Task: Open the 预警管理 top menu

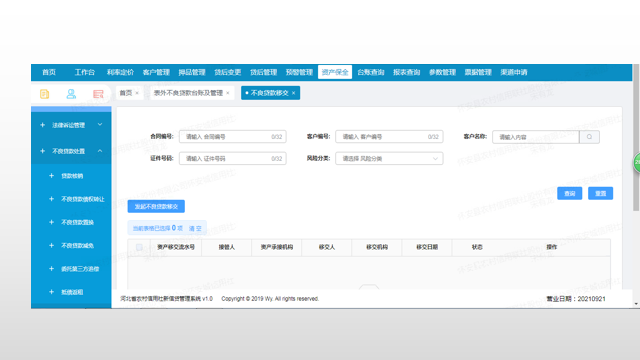Action: pos(299,72)
